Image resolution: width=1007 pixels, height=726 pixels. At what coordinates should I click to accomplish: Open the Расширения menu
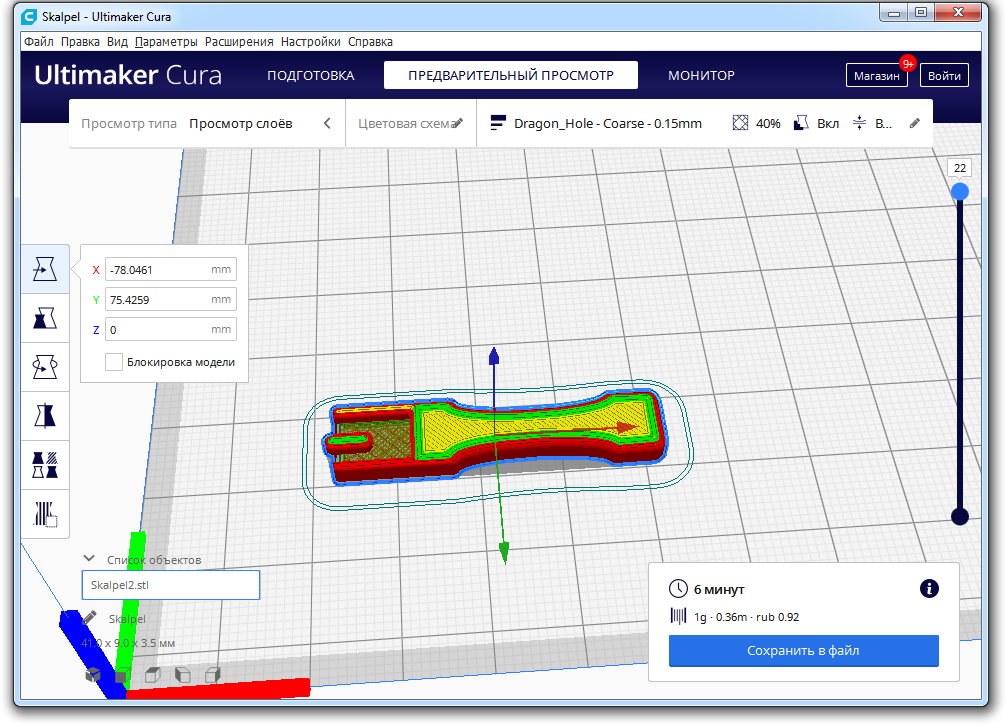239,42
